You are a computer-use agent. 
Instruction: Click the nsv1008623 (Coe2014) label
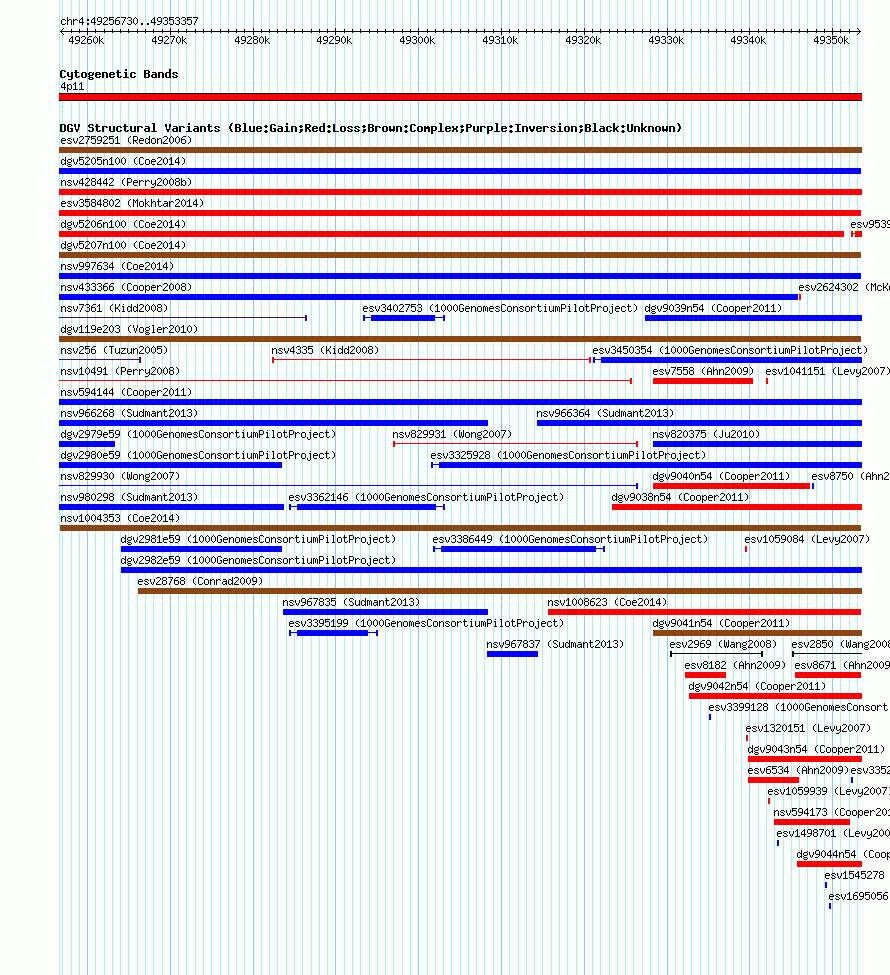pyautogui.click(x=608, y=603)
